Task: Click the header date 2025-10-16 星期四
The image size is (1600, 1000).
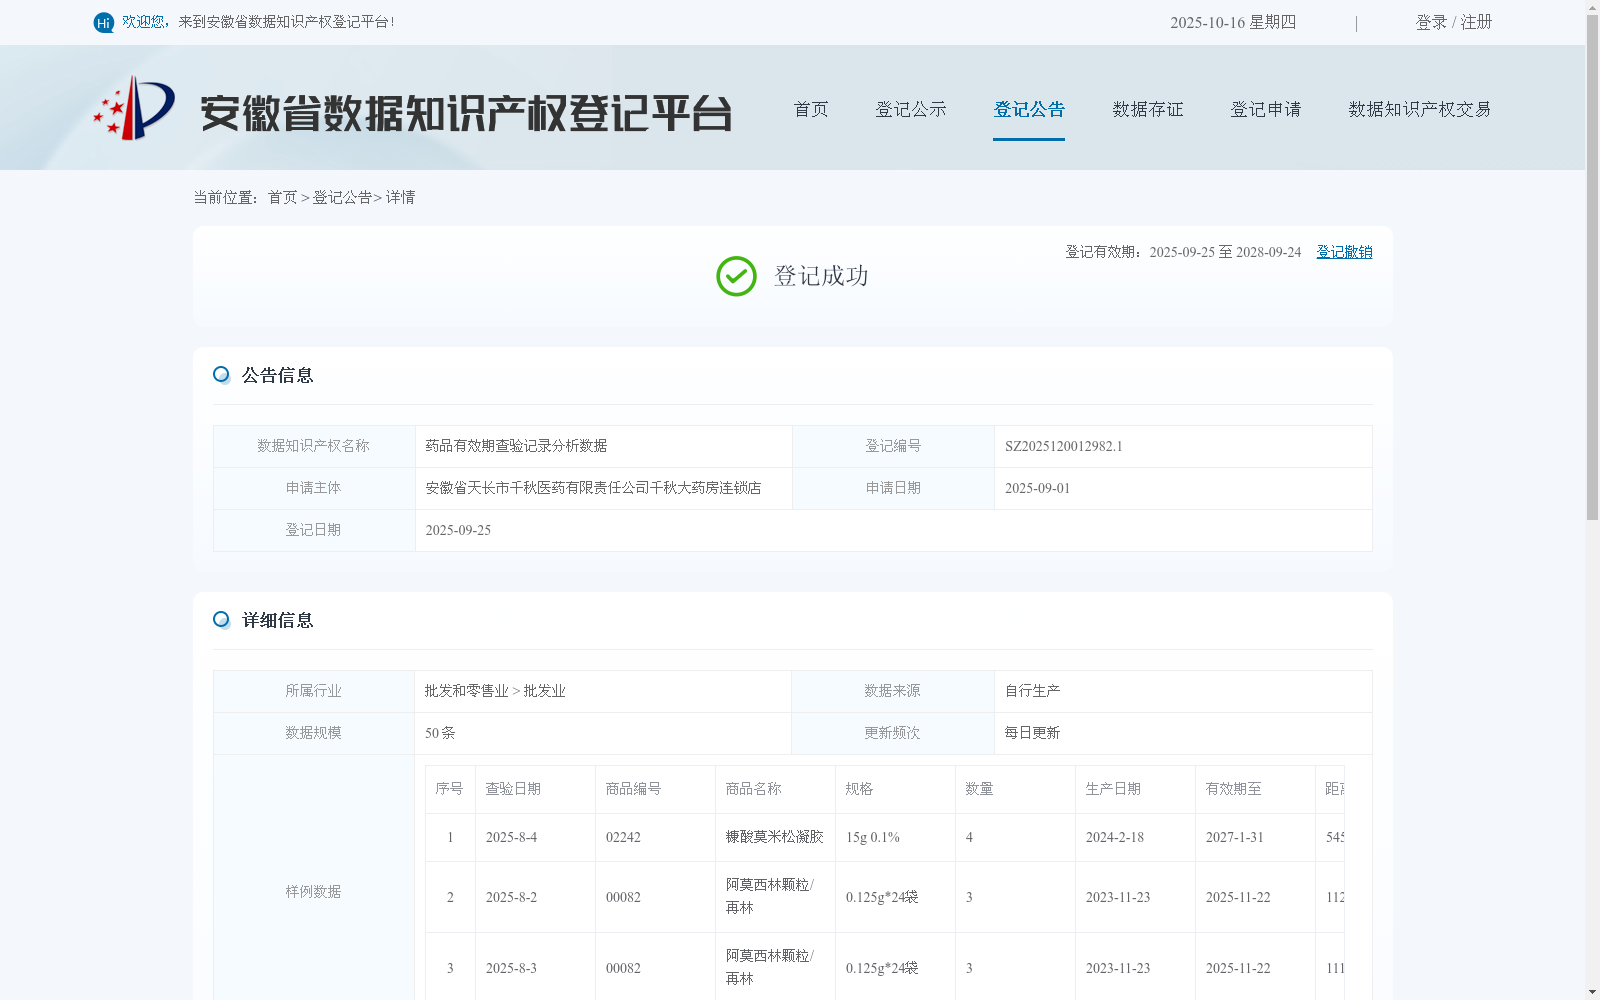Action: pyautogui.click(x=1233, y=22)
